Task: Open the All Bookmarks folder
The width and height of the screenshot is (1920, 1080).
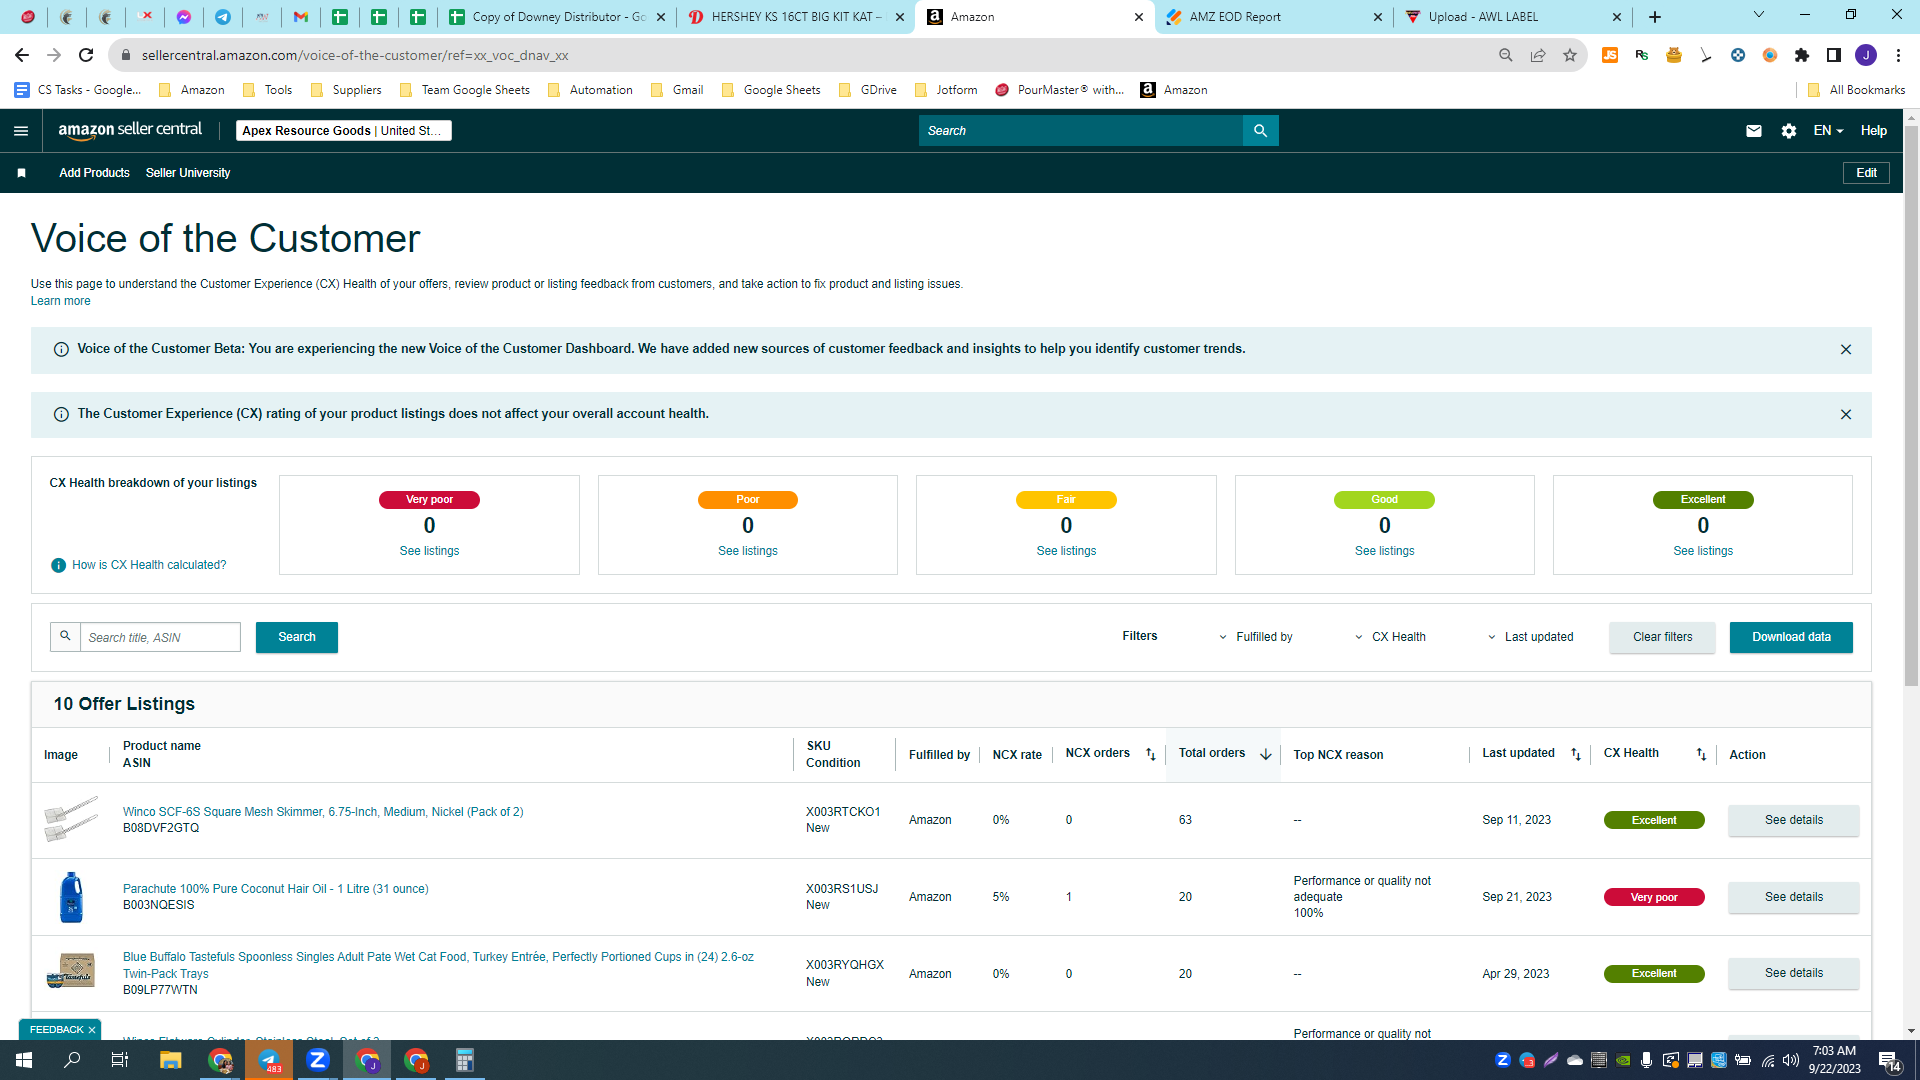Action: 1857,90
